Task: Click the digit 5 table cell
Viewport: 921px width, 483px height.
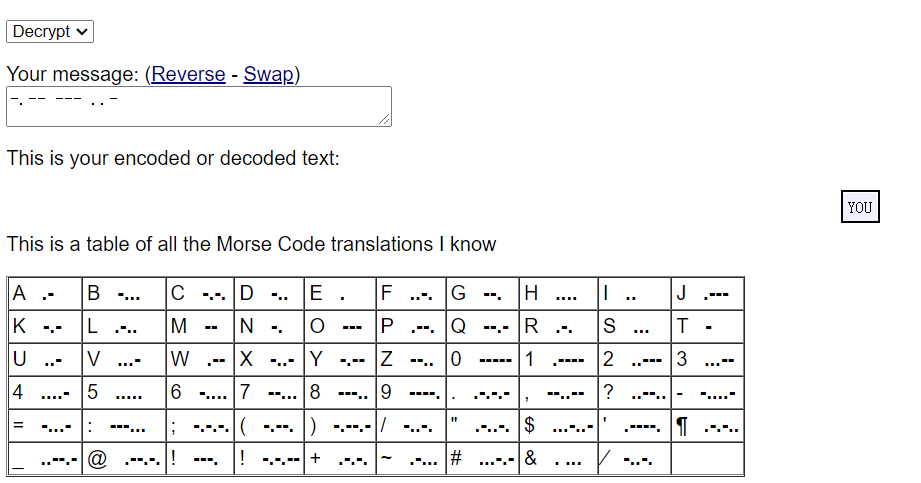Action: pyautogui.click(x=123, y=392)
